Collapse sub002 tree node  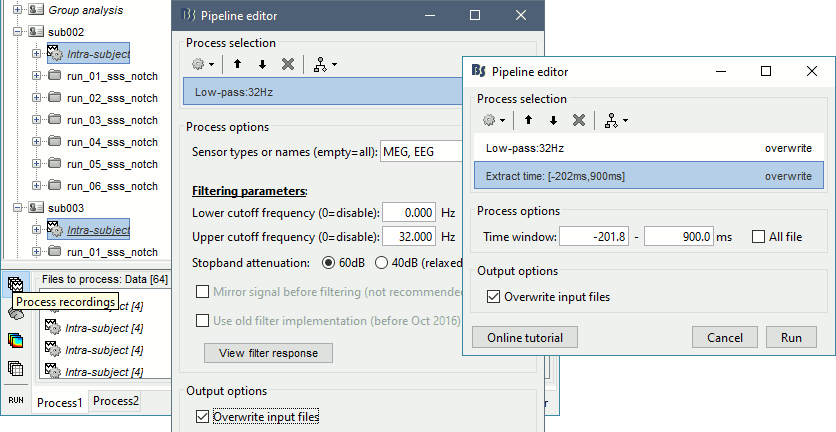point(18,32)
